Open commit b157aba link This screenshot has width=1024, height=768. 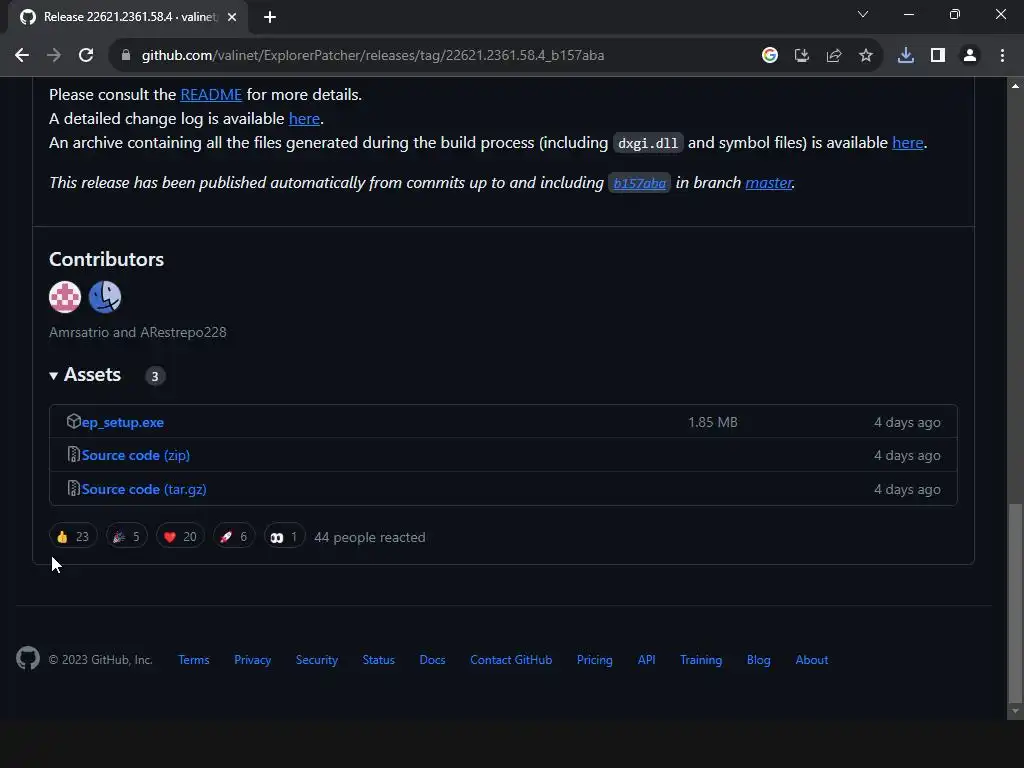coord(639,183)
